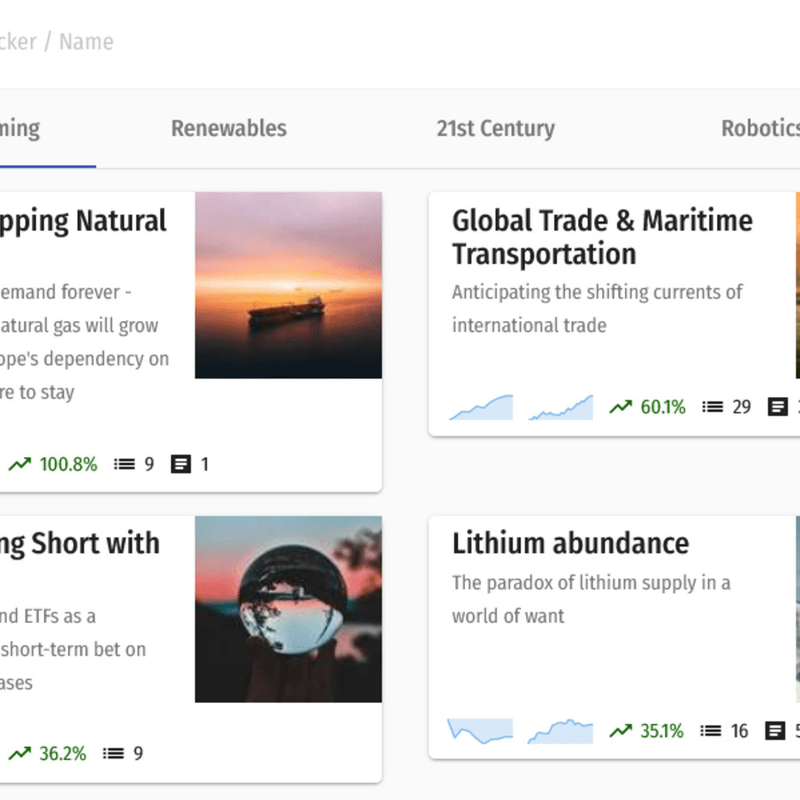
Task: Click the 100.8% trending-up arrow icon
Action: click(20, 464)
